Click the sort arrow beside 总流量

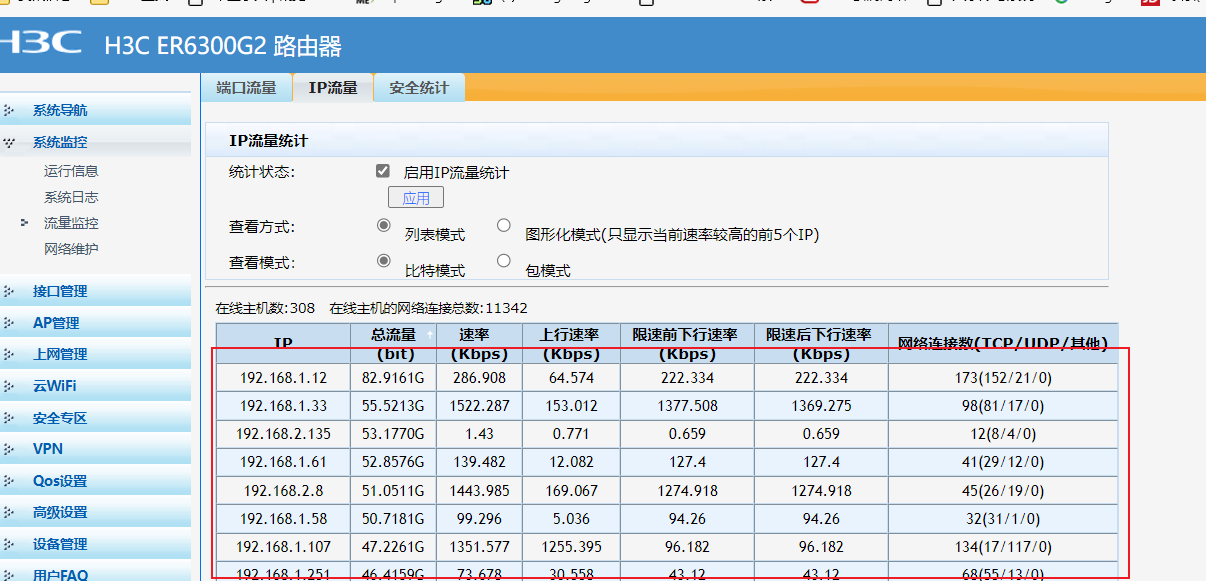(x=430, y=335)
